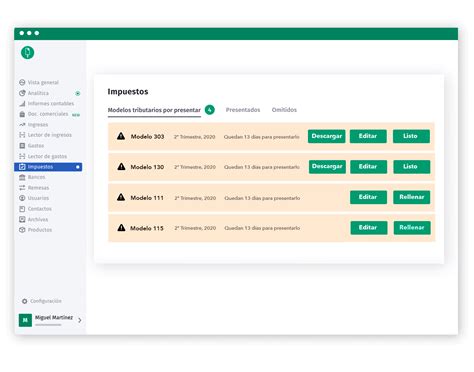Download Modelo 130 with Descargar
This screenshot has width=474, height=372.
click(x=327, y=167)
